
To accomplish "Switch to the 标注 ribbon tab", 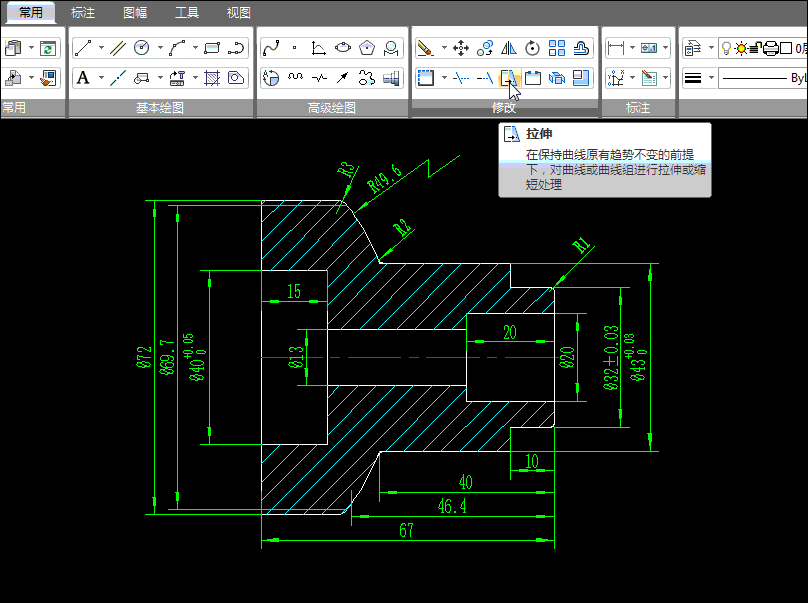I will point(83,12).
